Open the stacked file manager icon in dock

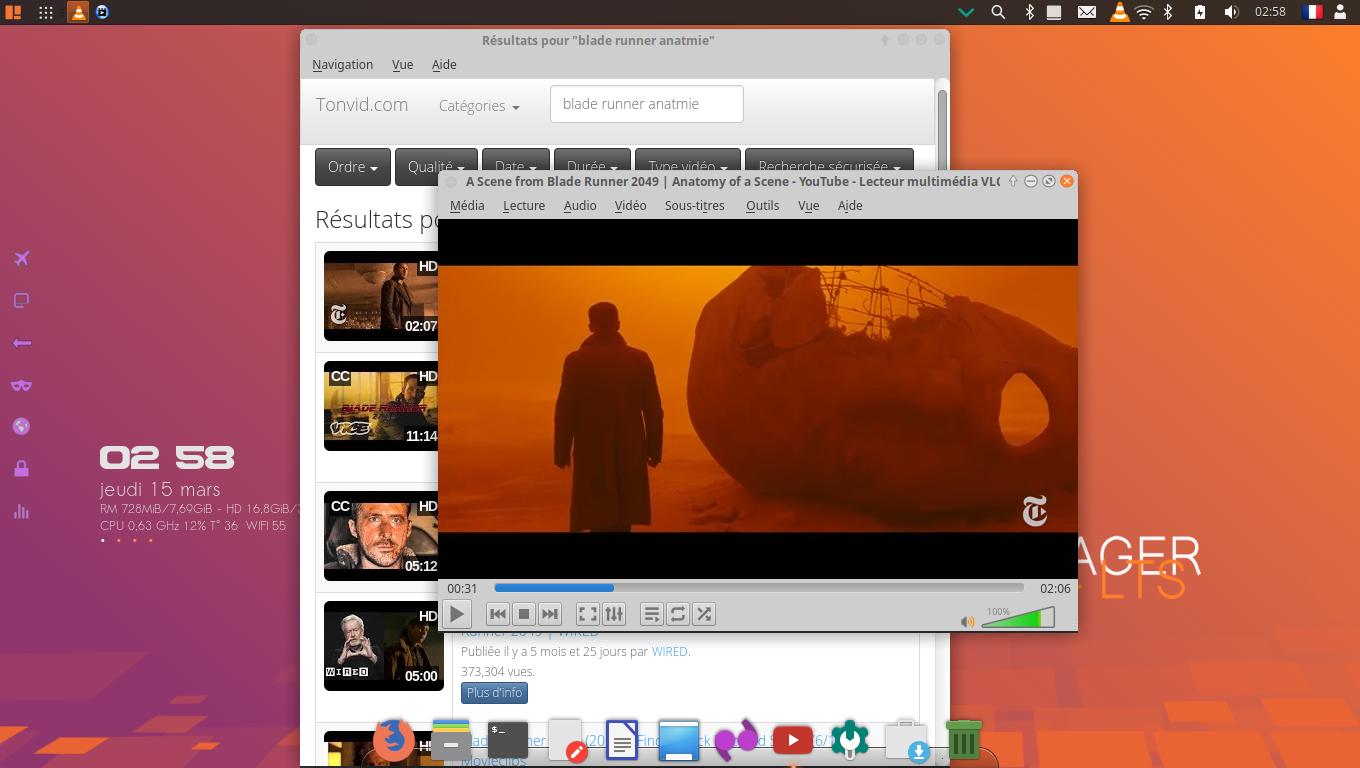(450, 741)
